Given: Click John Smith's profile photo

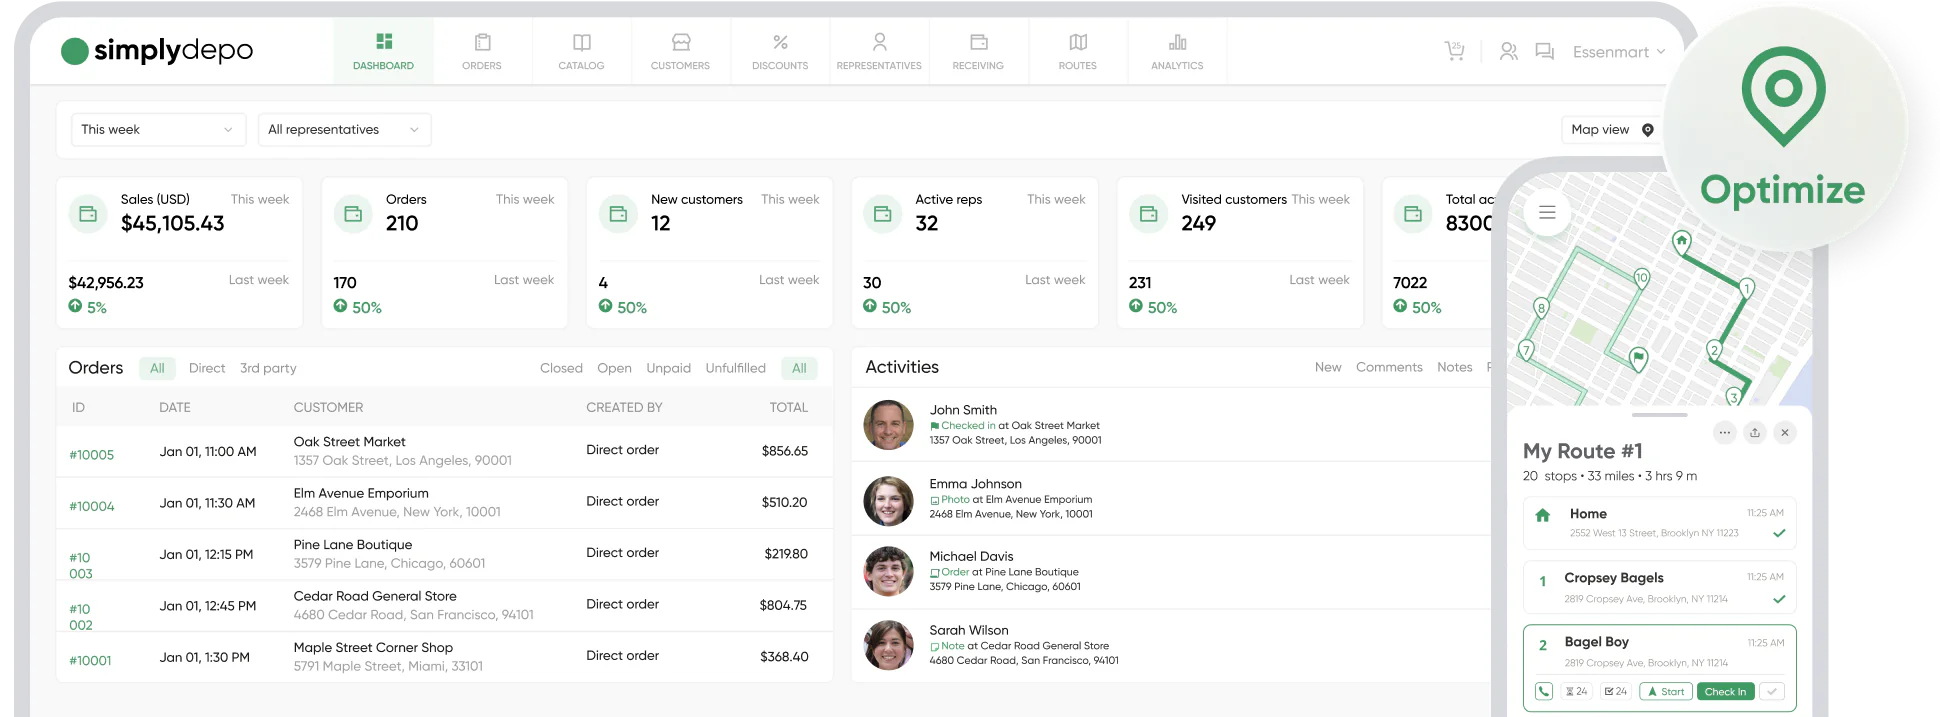Looking at the screenshot, I should (x=888, y=425).
